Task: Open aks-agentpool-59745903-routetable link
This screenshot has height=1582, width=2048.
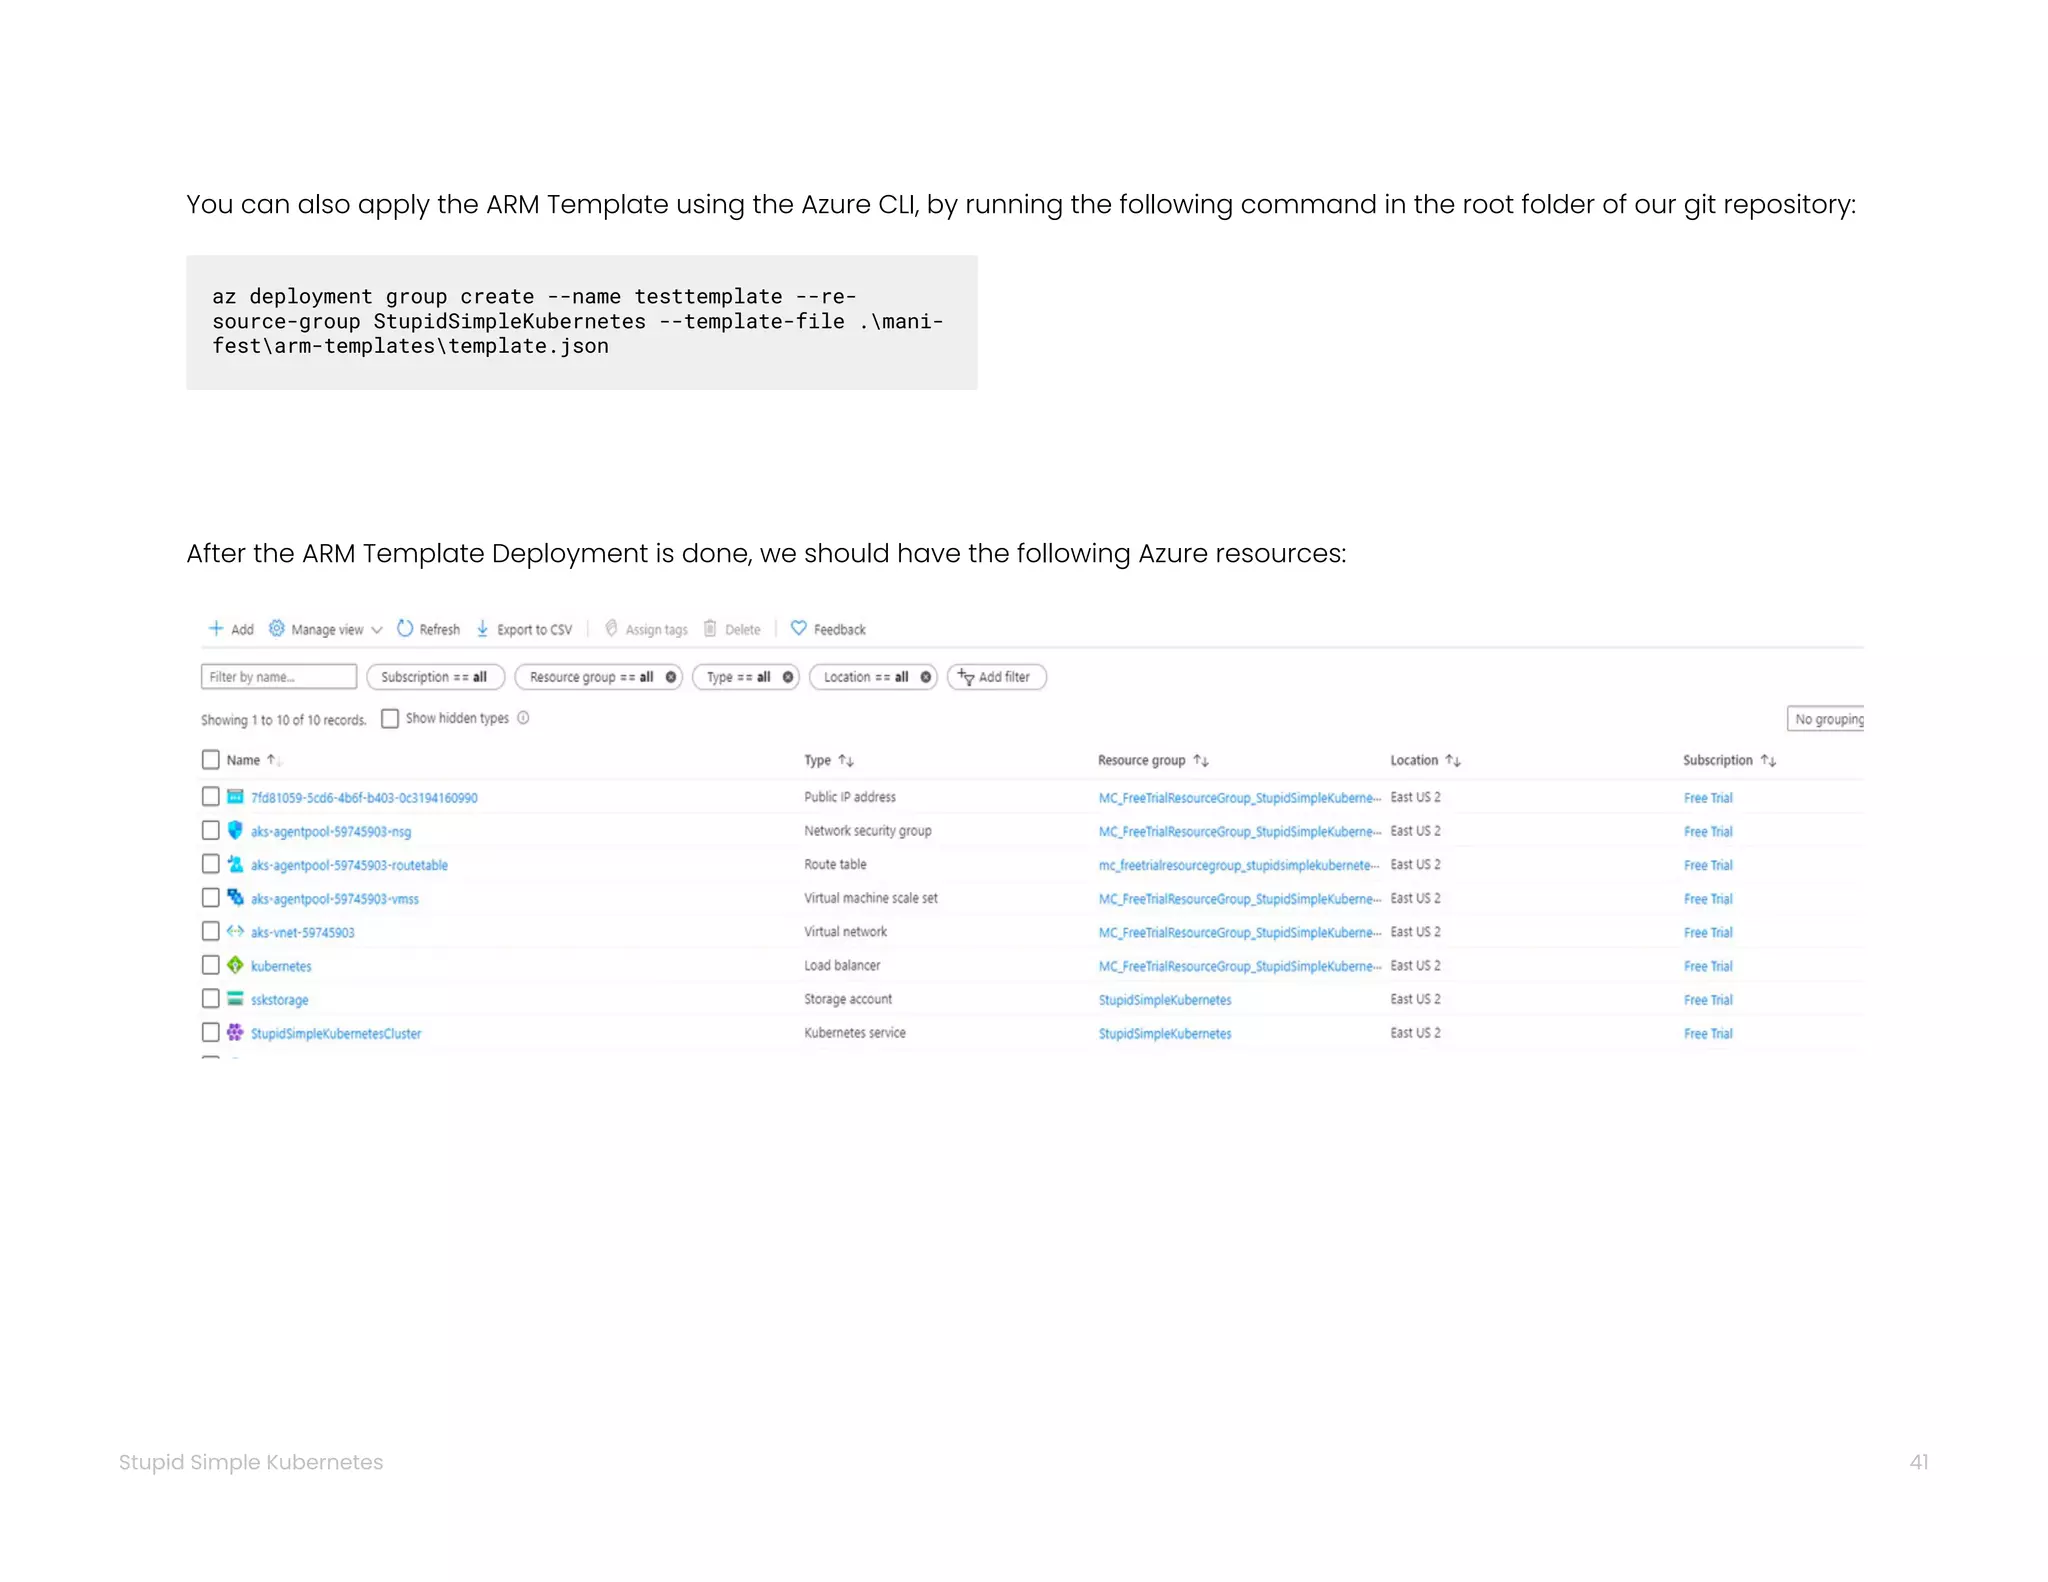Action: click(349, 865)
